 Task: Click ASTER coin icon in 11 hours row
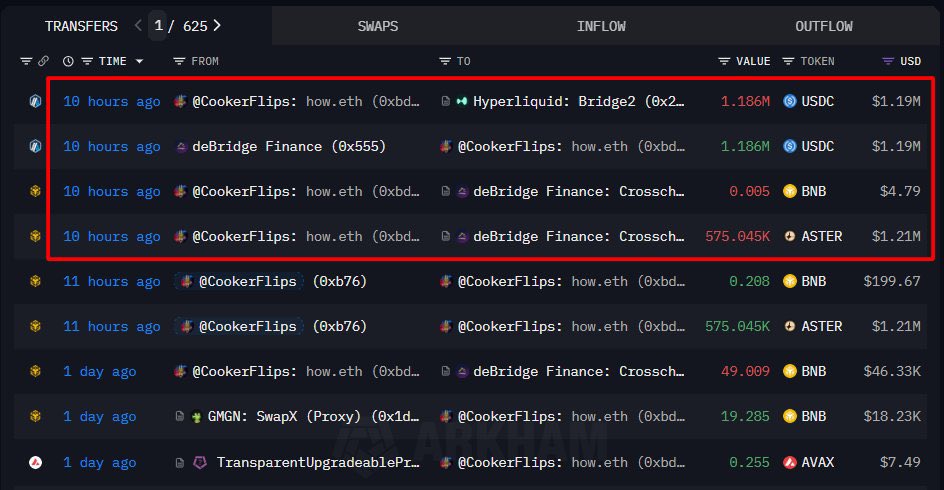click(x=790, y=326)
